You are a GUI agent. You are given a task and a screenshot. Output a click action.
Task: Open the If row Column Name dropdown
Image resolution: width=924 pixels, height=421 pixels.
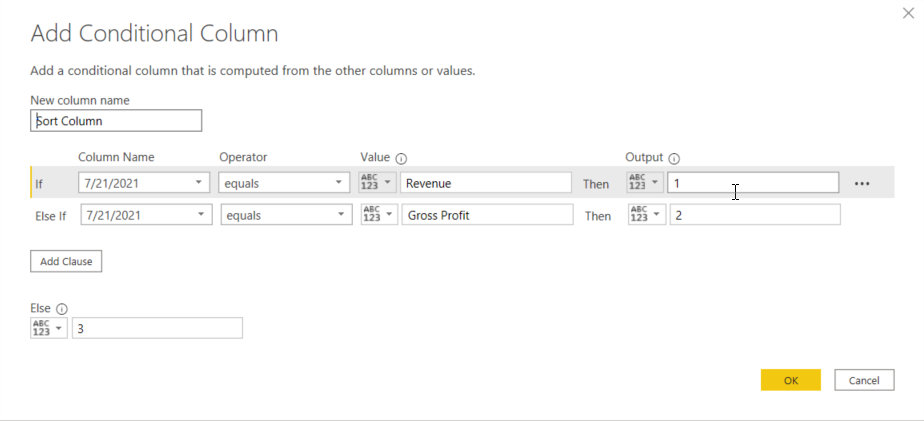point(144,183)
